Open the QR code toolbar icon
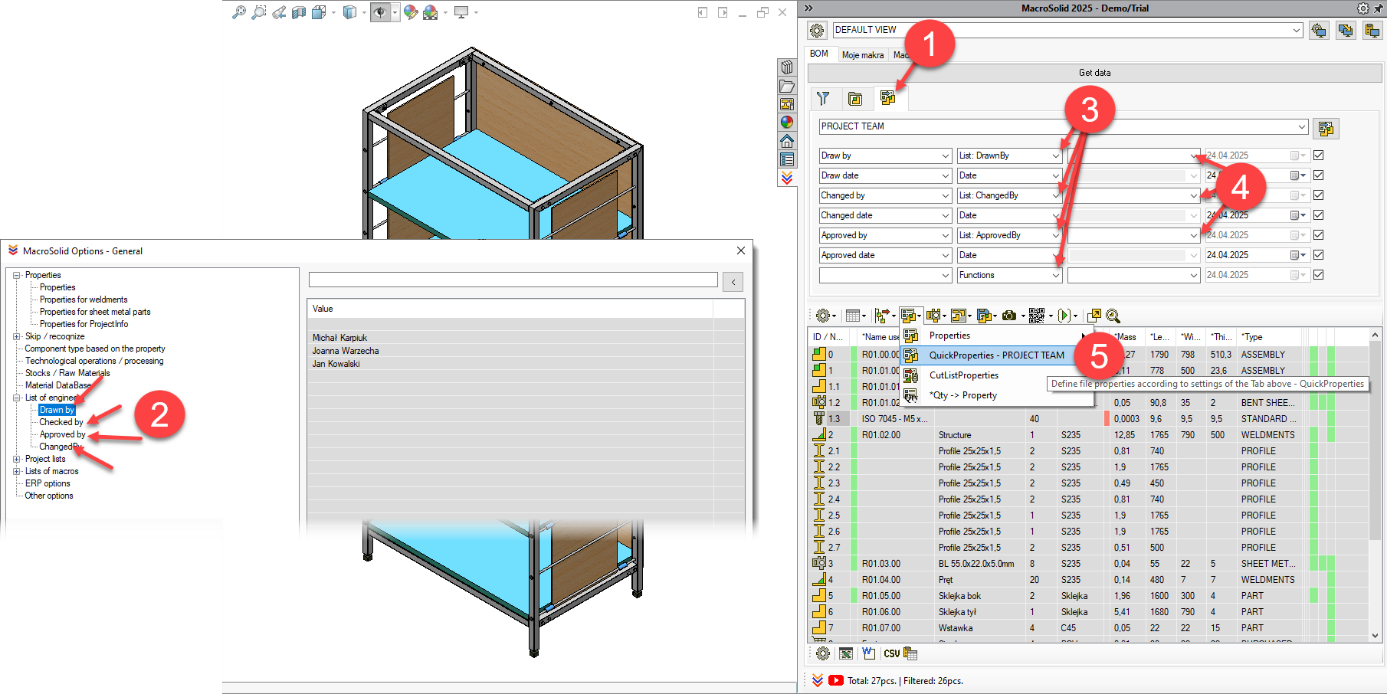Viewport: 1387px width, 694px height. (1036, 315)
